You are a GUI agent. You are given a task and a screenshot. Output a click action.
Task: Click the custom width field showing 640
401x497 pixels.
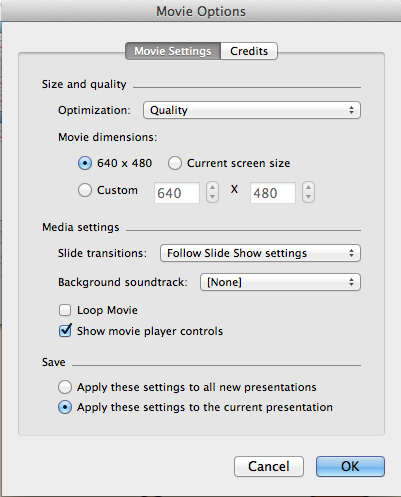pos(177,193)
